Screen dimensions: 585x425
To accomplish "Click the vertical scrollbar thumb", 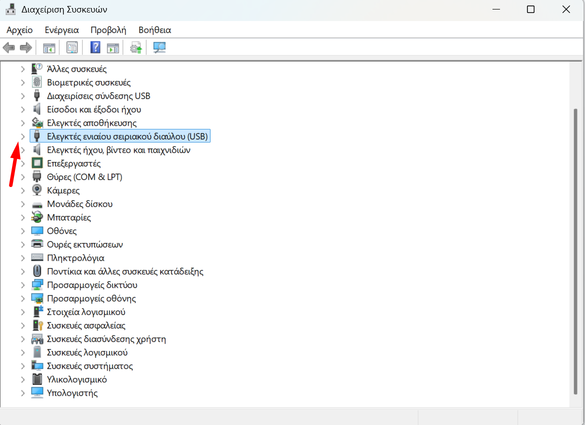I will click(x=575, y=251).
